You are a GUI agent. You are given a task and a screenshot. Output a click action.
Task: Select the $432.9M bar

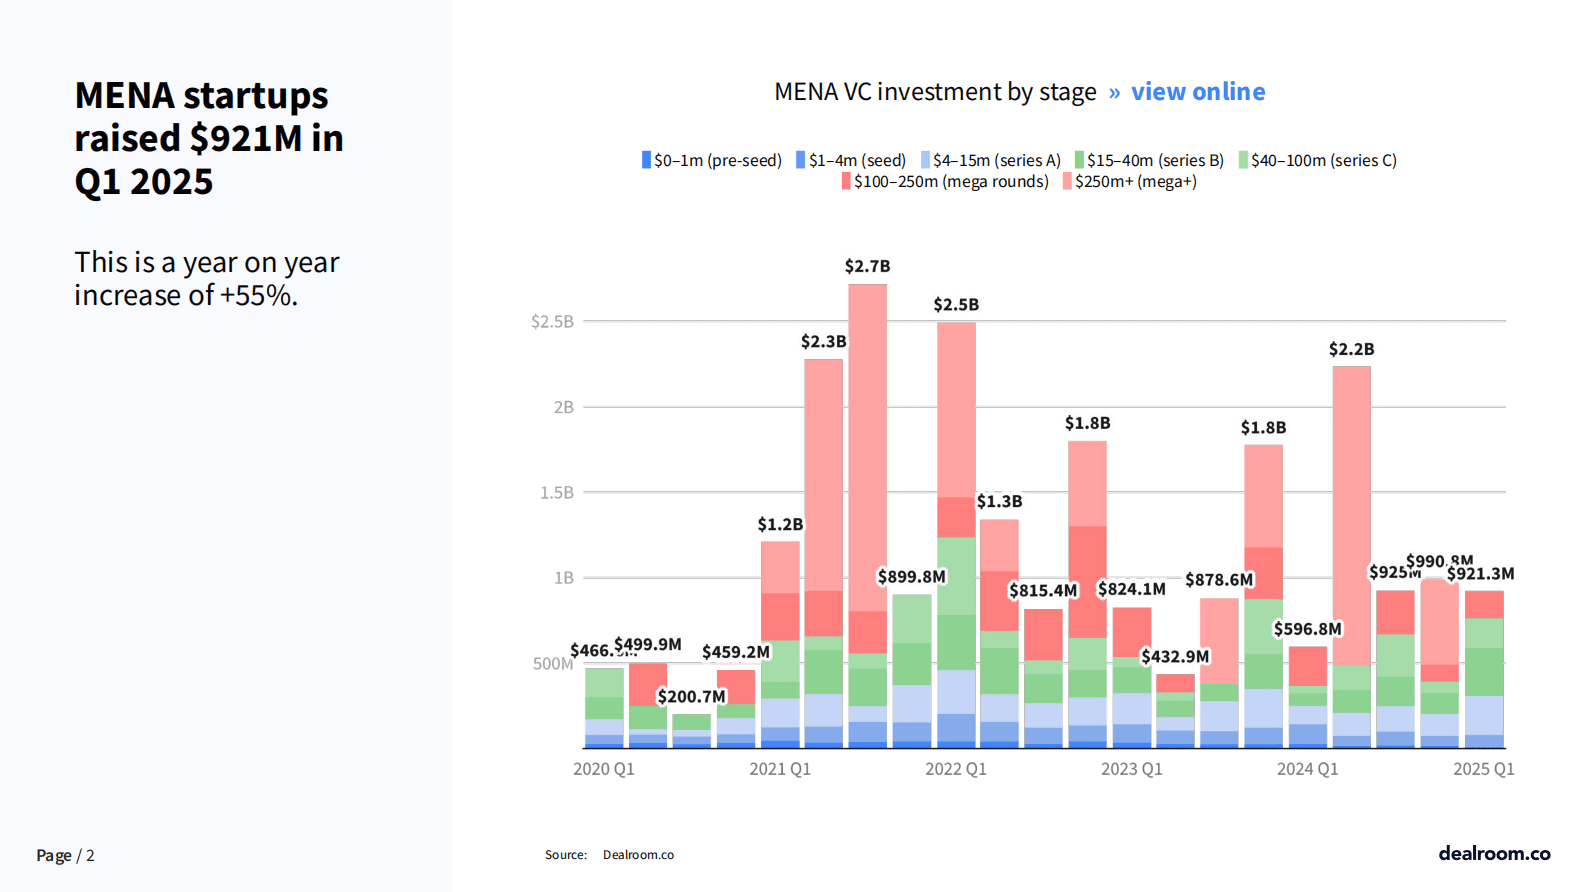1175,711
